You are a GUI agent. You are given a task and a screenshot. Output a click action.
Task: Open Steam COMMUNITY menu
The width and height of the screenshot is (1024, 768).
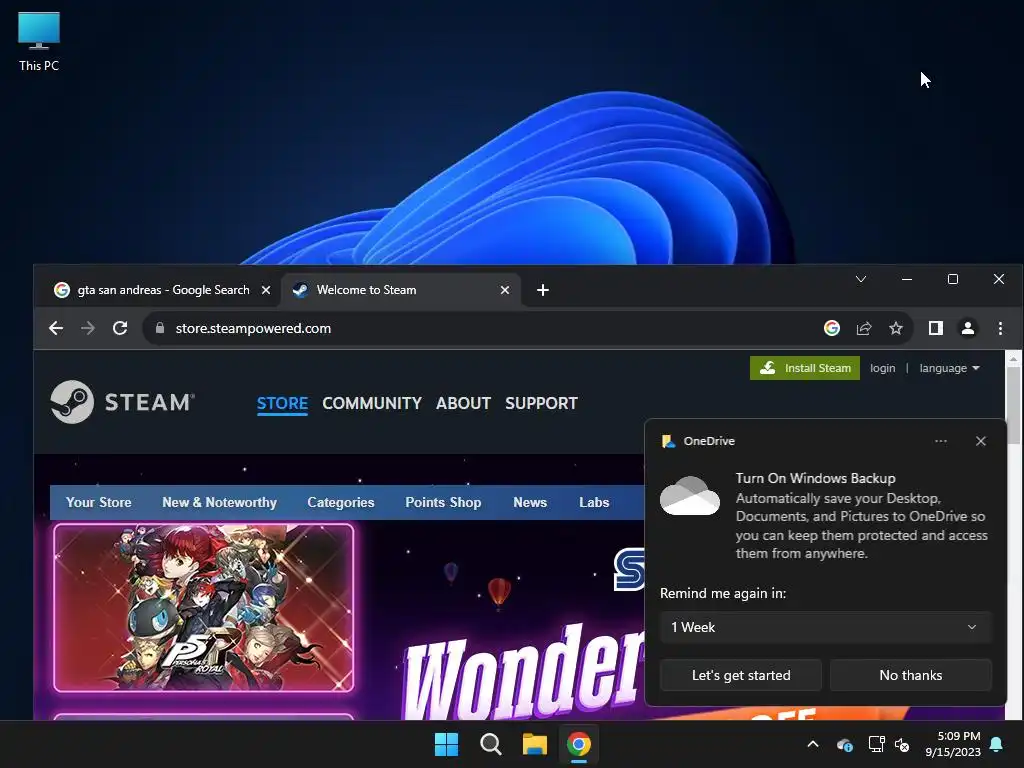372,403
